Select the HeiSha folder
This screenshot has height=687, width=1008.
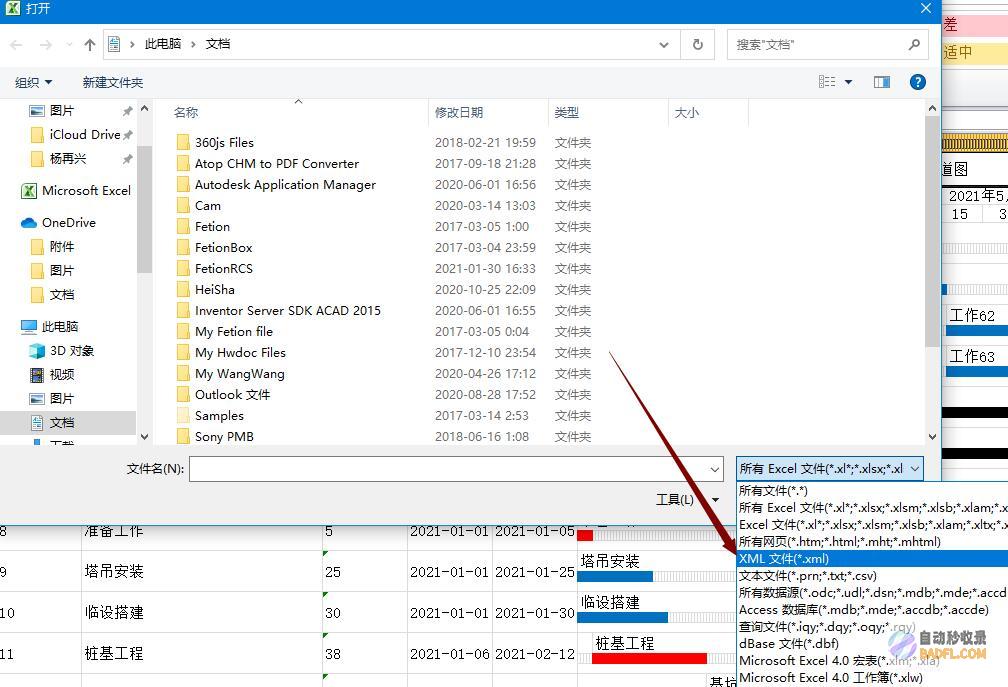(x=215, y=290)
